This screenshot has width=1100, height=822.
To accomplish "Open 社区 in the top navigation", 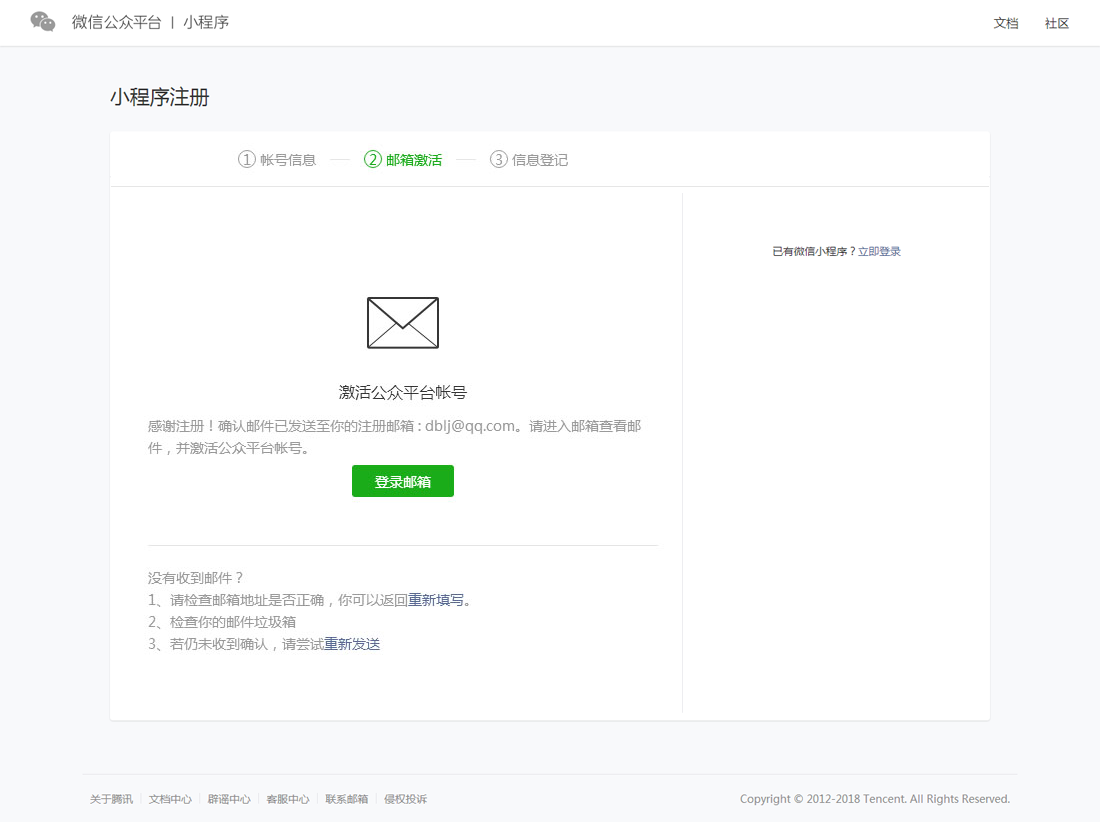I will (x=1057, y=23).
